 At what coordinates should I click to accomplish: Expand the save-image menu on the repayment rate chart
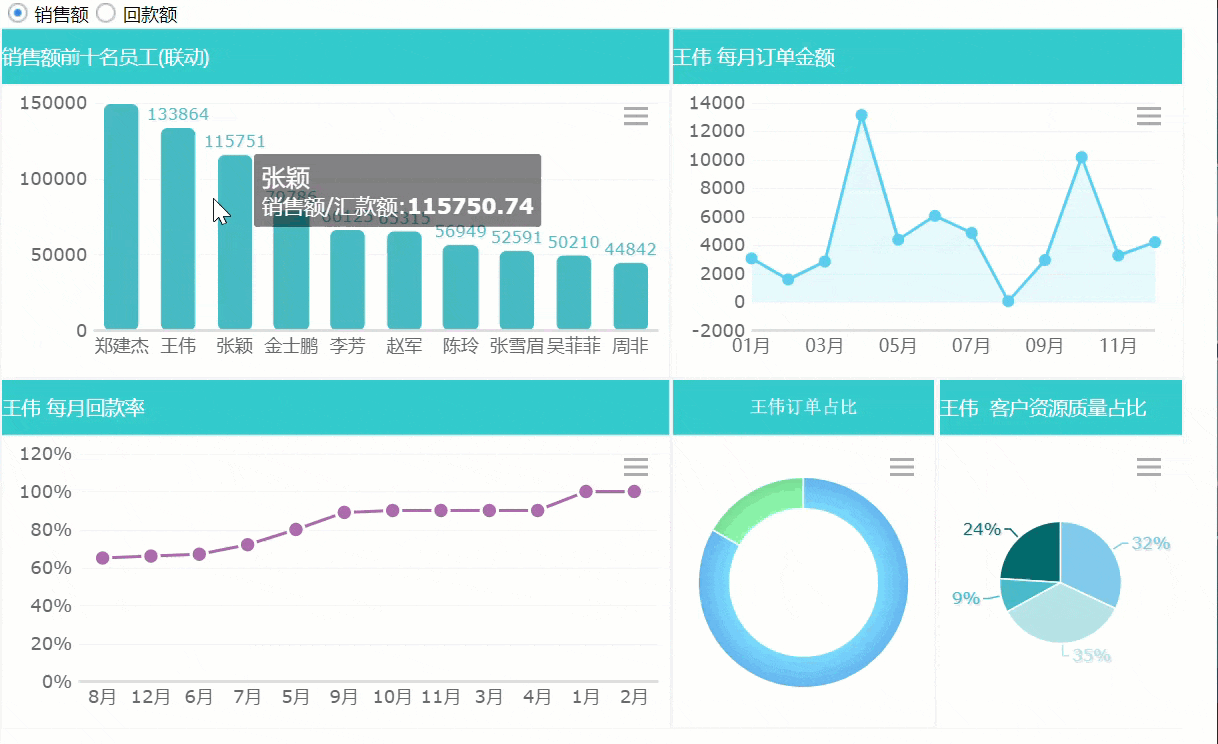click(636, 467)
